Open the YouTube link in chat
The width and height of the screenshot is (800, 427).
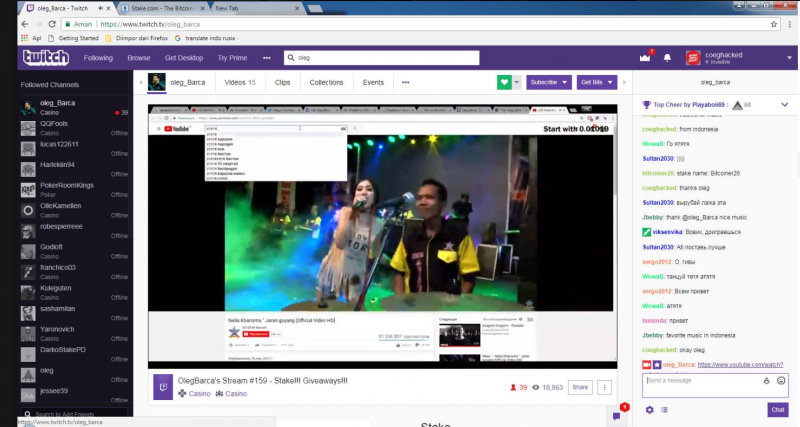pyautogui.click(x=740, y=365)
